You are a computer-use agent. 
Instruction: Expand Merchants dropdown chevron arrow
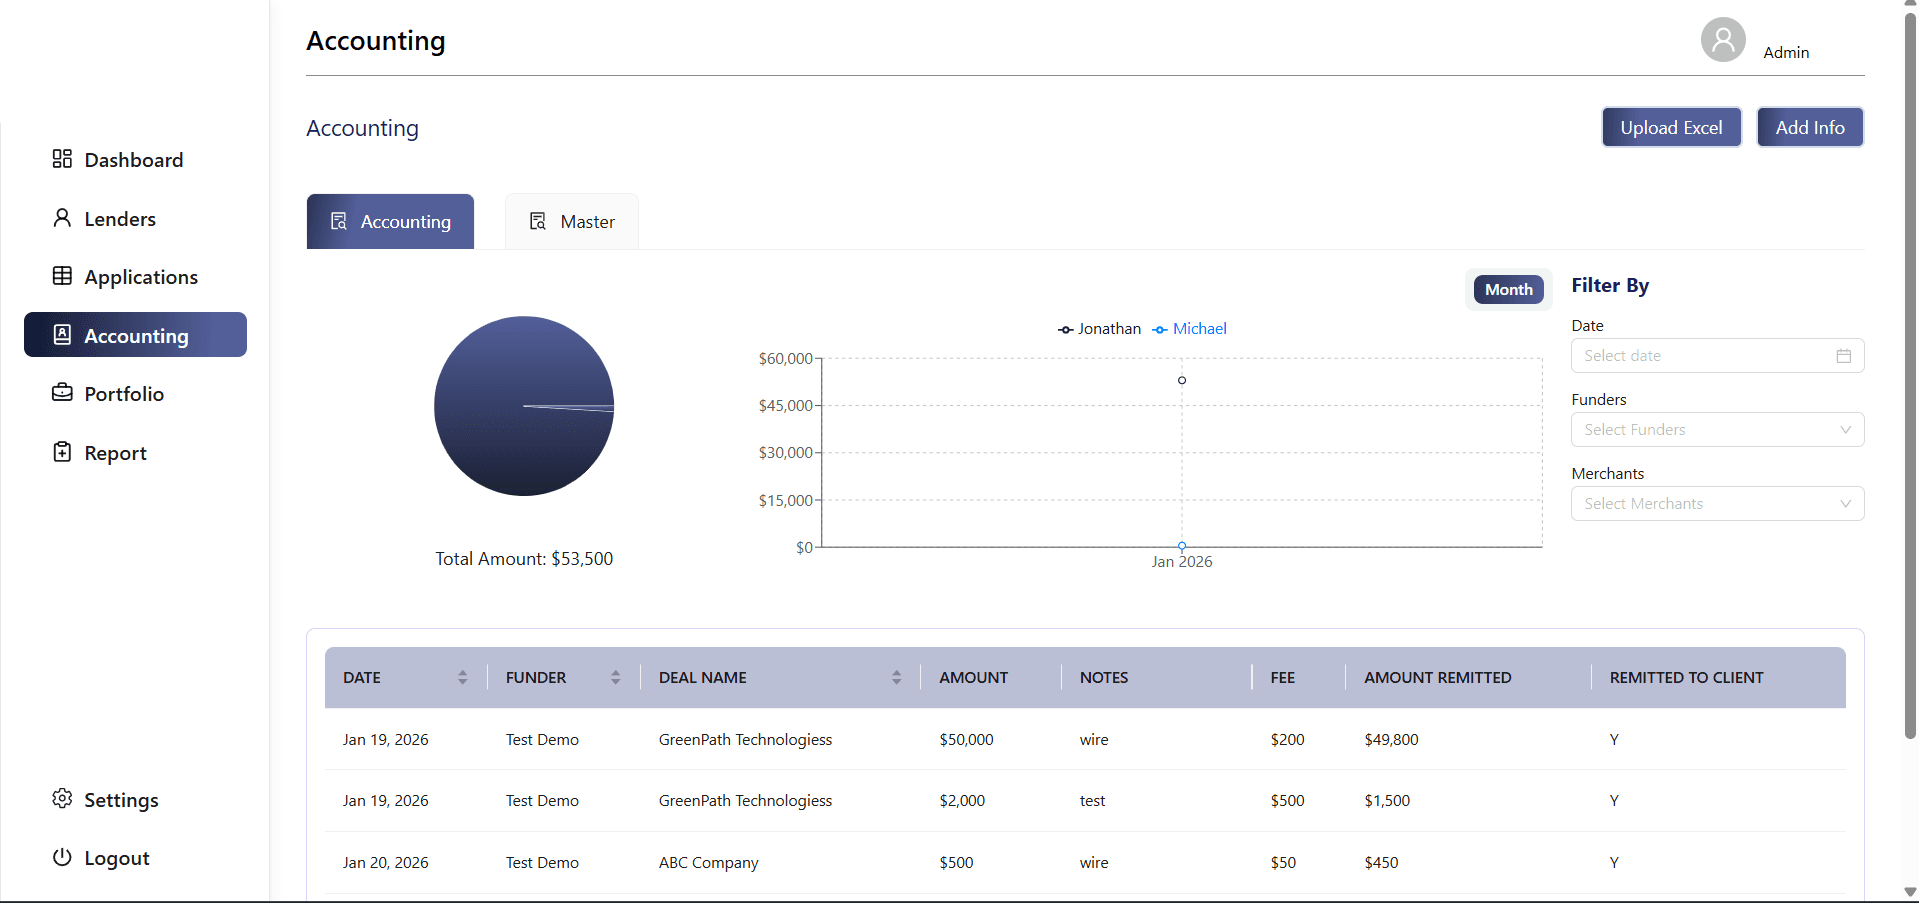point(1846,504)
